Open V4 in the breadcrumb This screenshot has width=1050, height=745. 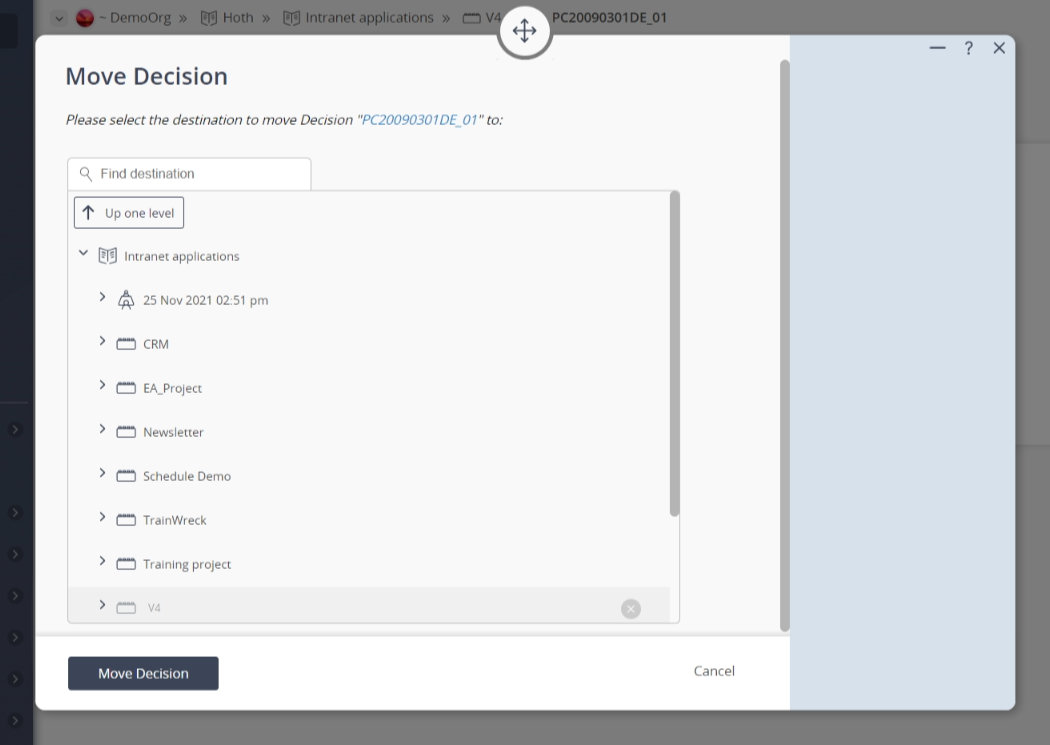click(493, 18)
